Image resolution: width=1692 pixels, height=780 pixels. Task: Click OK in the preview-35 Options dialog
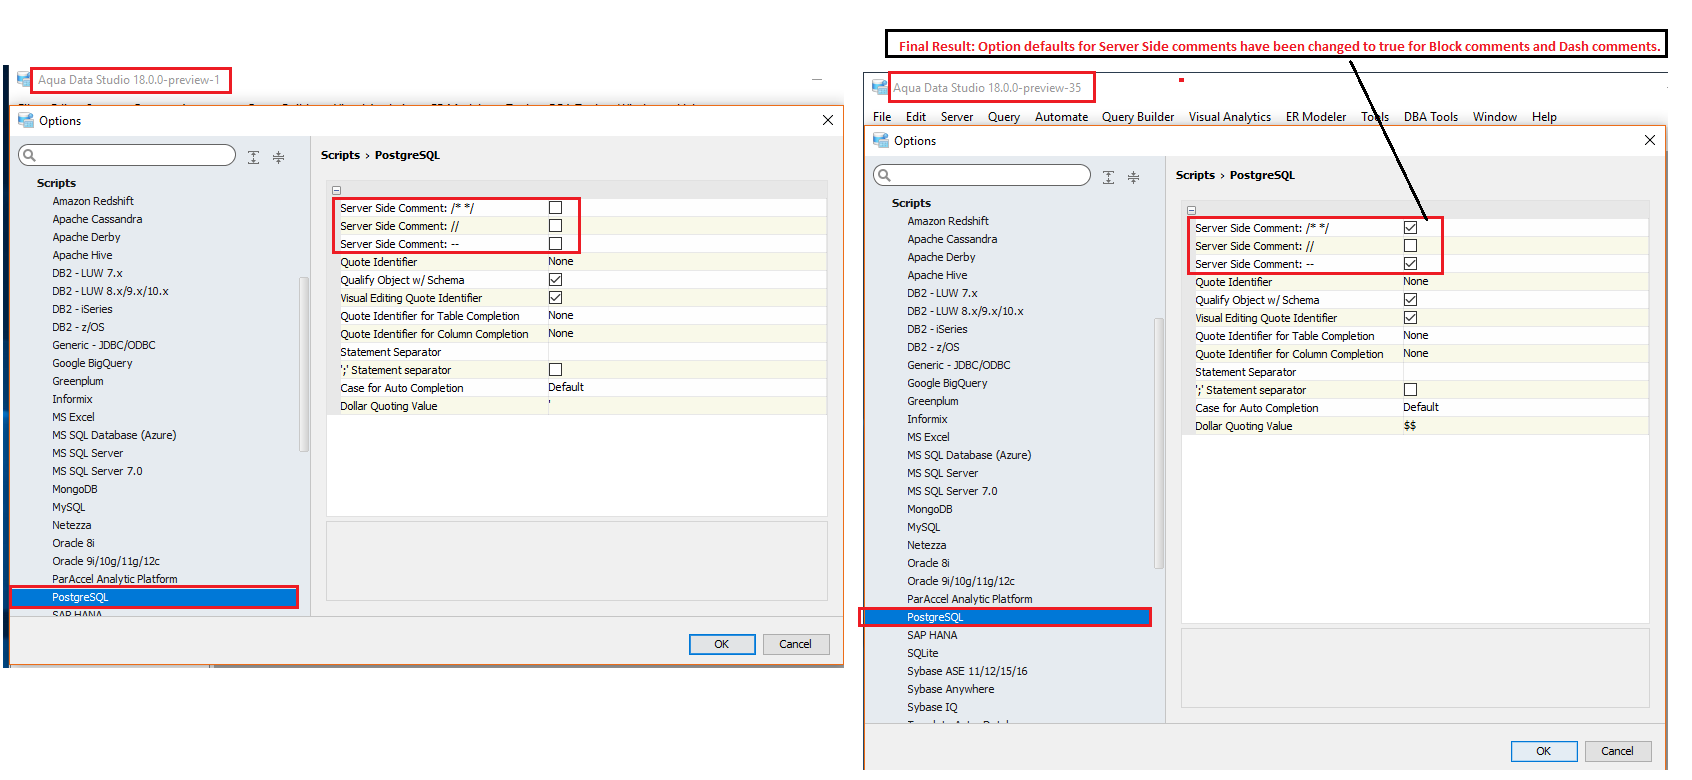1544,751
